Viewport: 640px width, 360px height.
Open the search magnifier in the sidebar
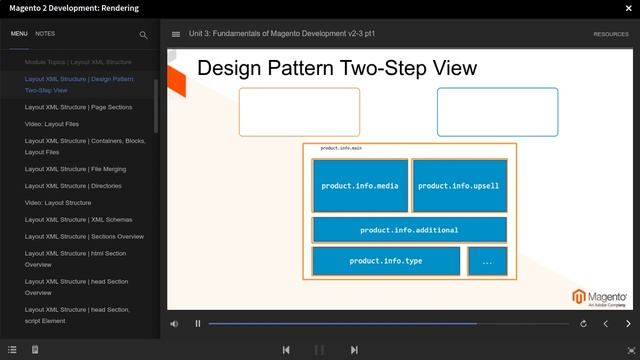[x=143, y=35]
